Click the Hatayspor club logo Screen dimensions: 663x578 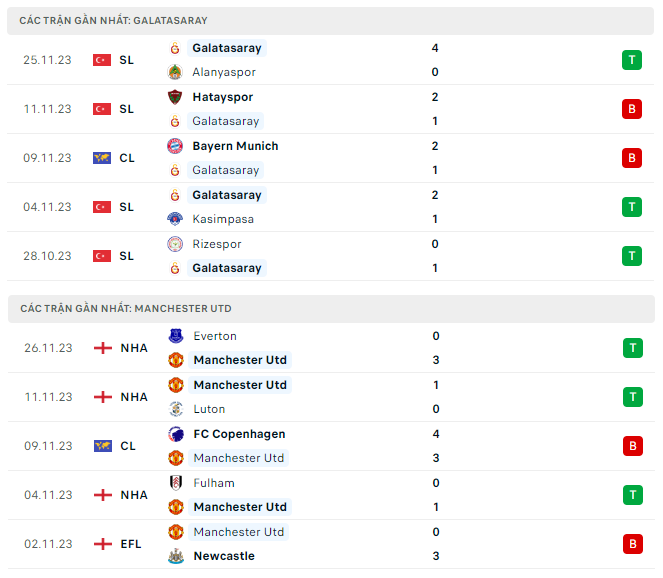pyautogui.click(x=175, y=97)
